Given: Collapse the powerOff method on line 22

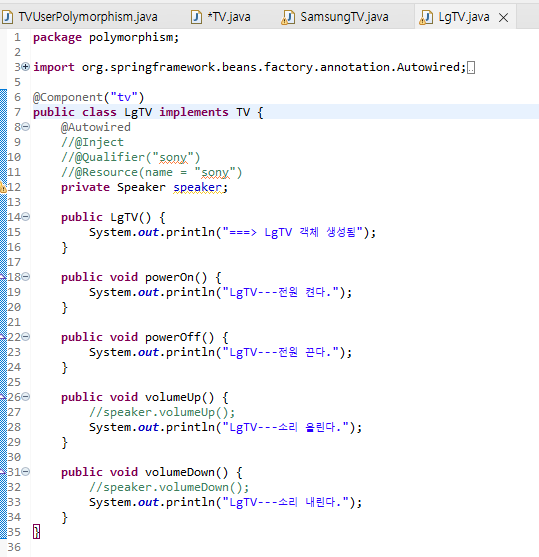Looking at the screenshot, I should click(x=26, y=336).
